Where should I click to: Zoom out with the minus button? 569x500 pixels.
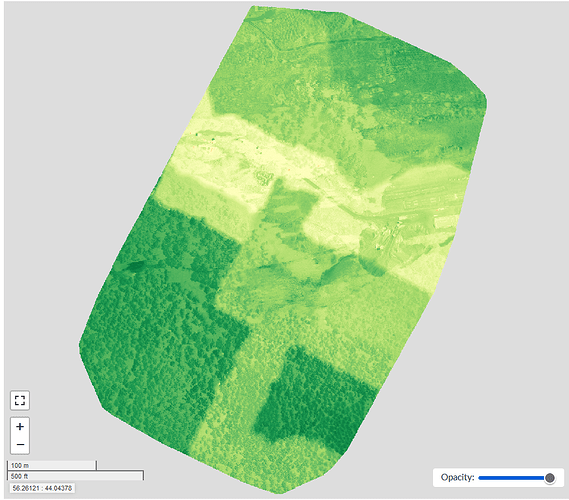pyautogui.click(x=20, y=445)
